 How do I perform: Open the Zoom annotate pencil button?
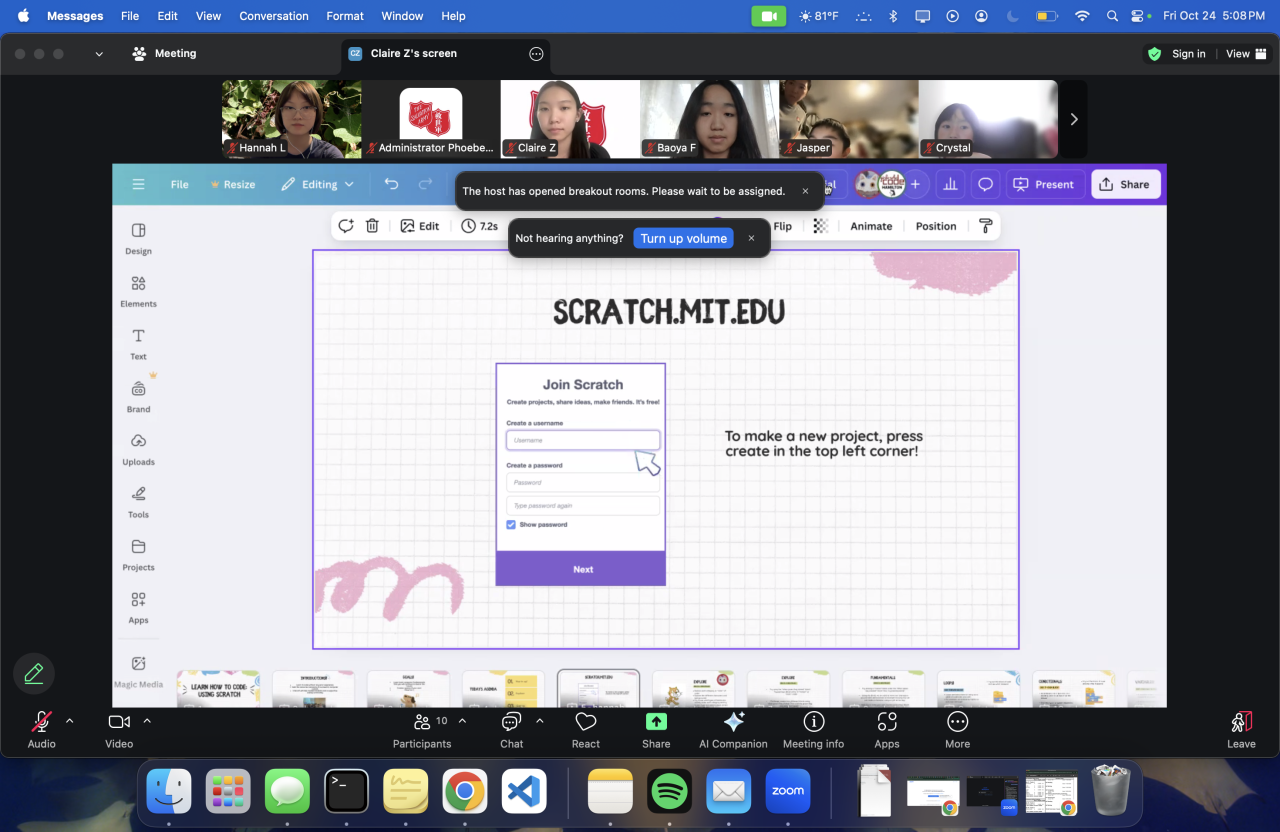click(34, 674)
